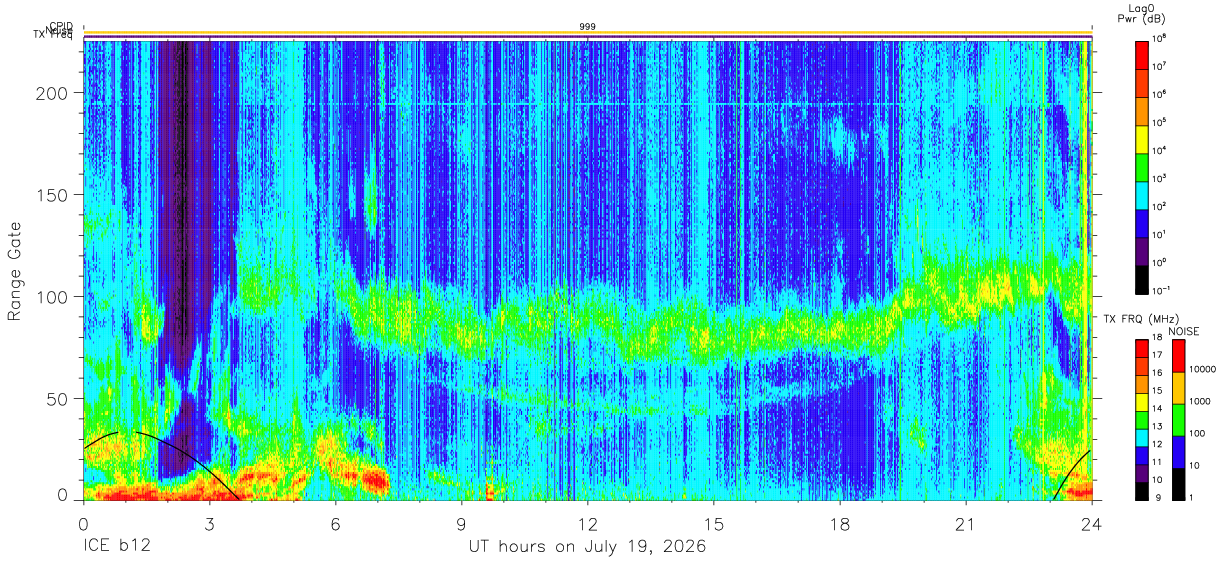Click the 1000 label on NOISE colorbar
Screen dimensions: 1228x567
pyautogui.click(x=1200, y=402)
